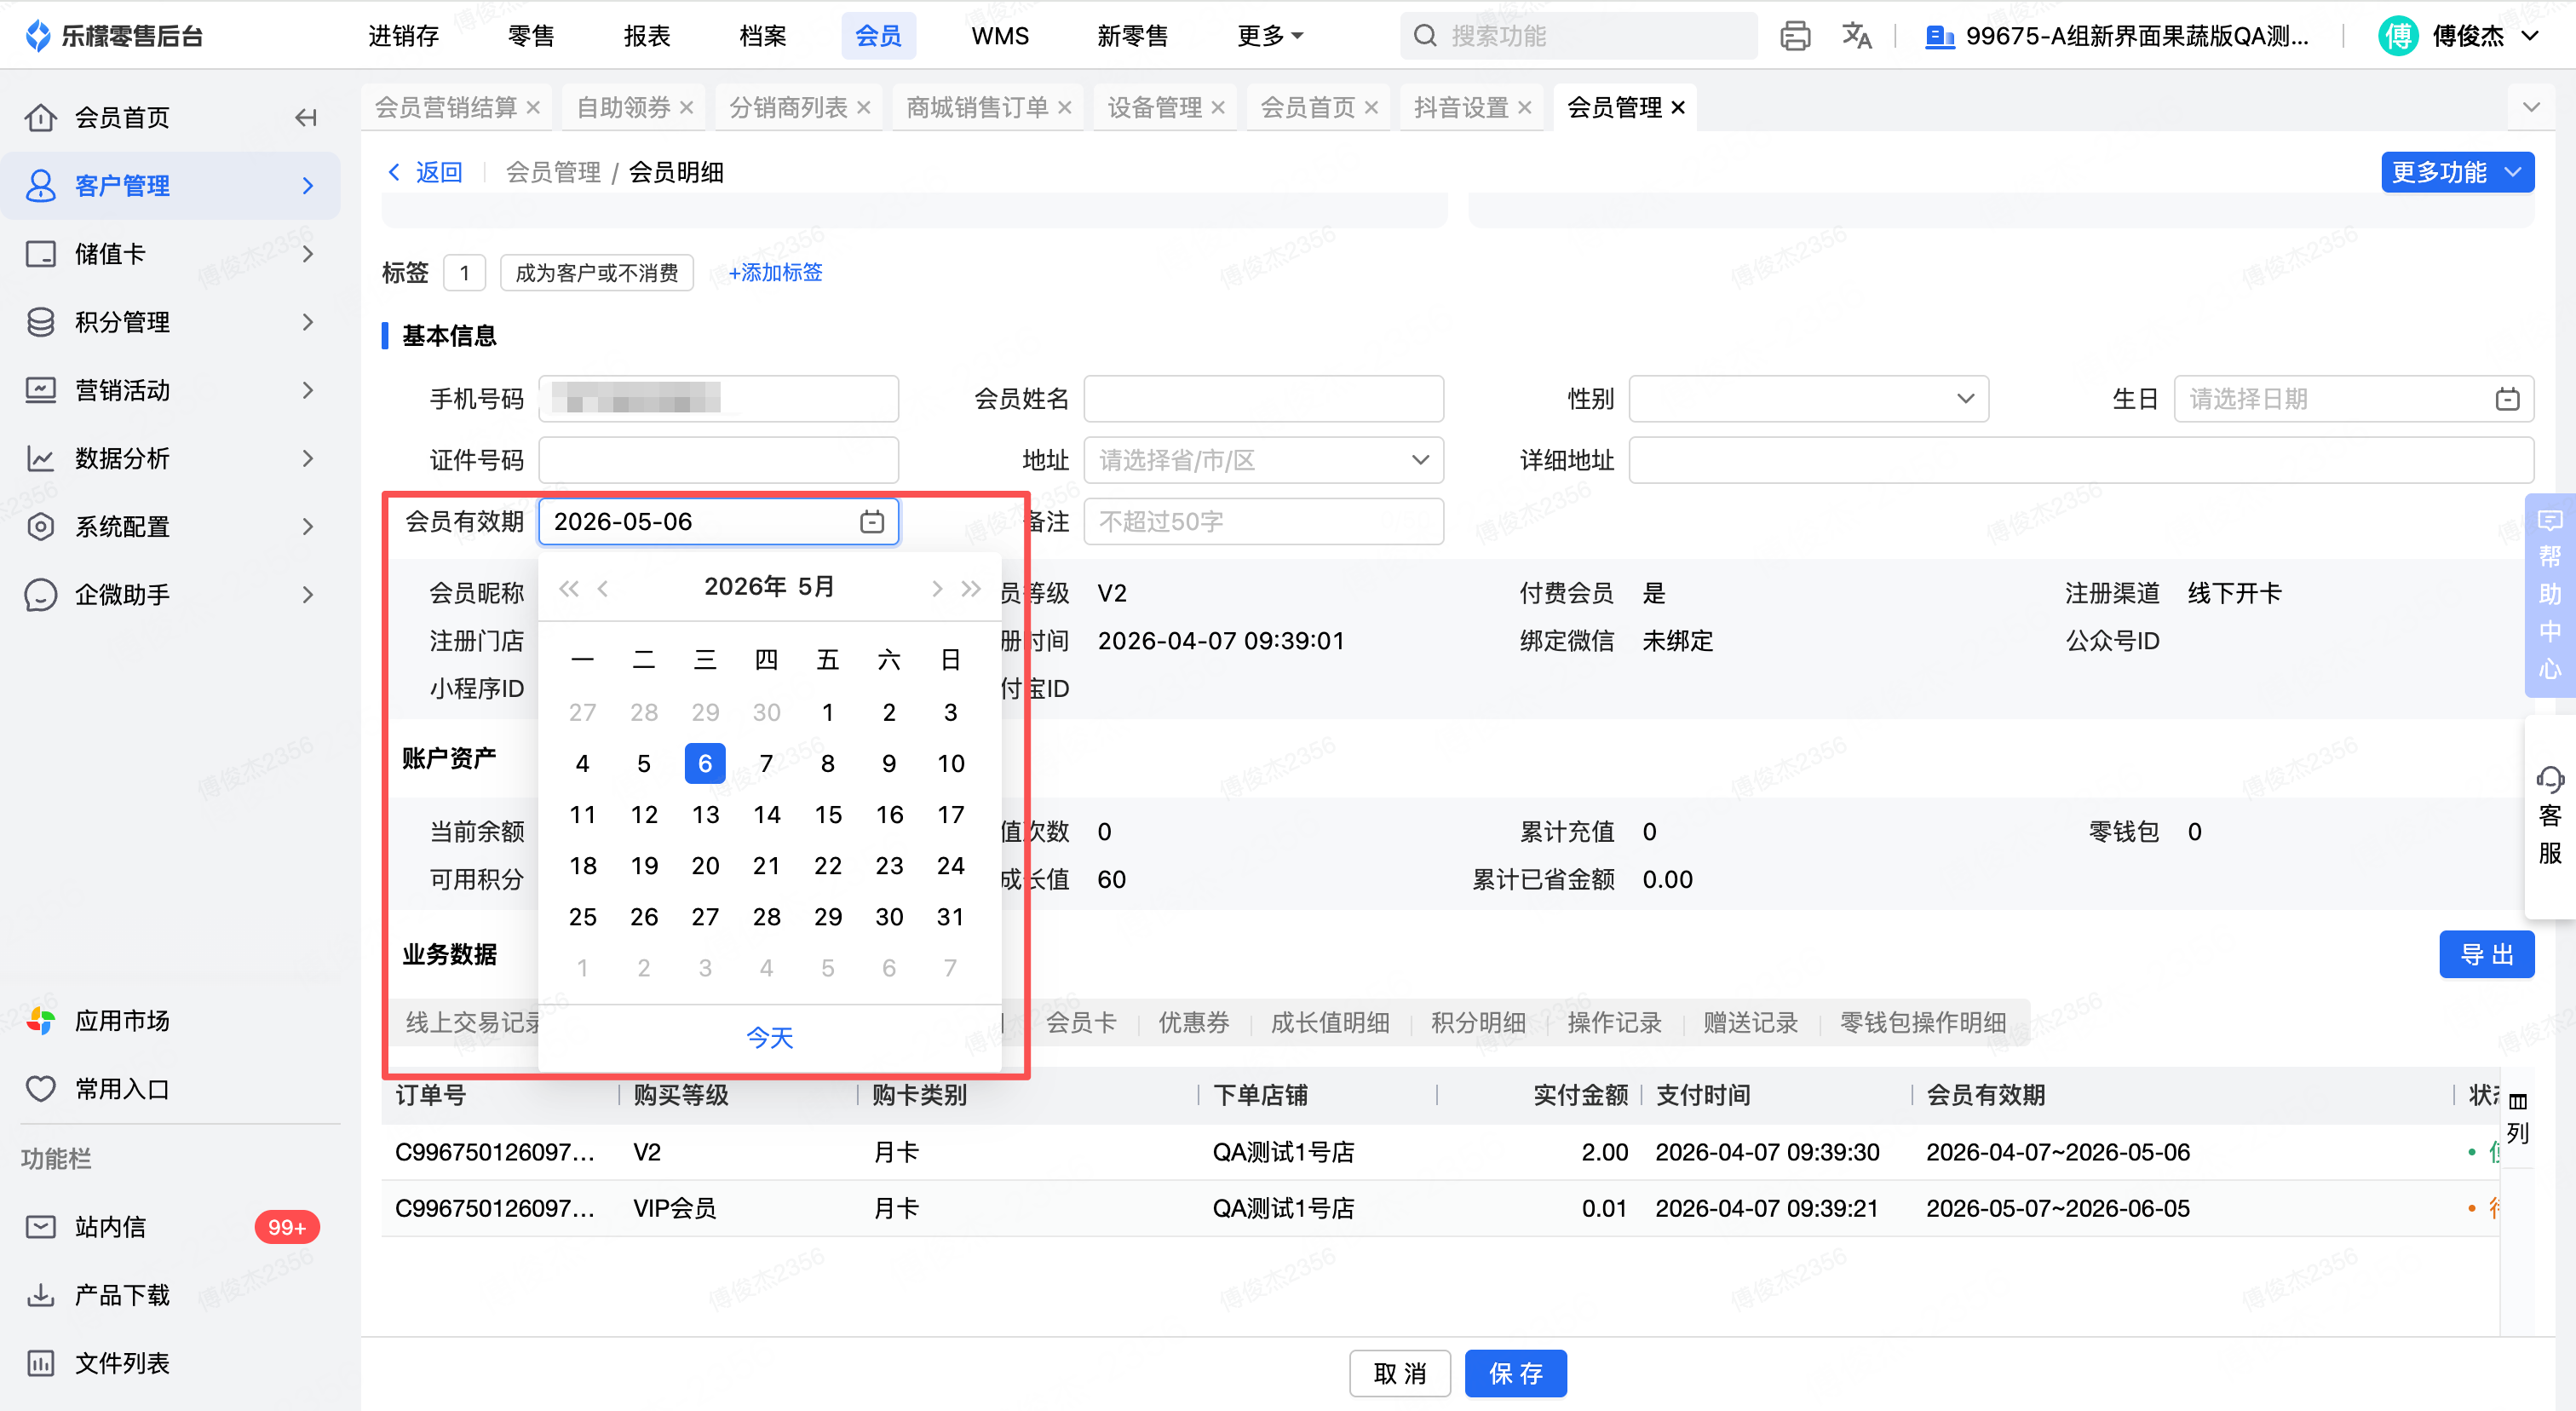2576x1411 pixels.
Task: Click the printer icon in top bar
Action: pos(1794,36)
